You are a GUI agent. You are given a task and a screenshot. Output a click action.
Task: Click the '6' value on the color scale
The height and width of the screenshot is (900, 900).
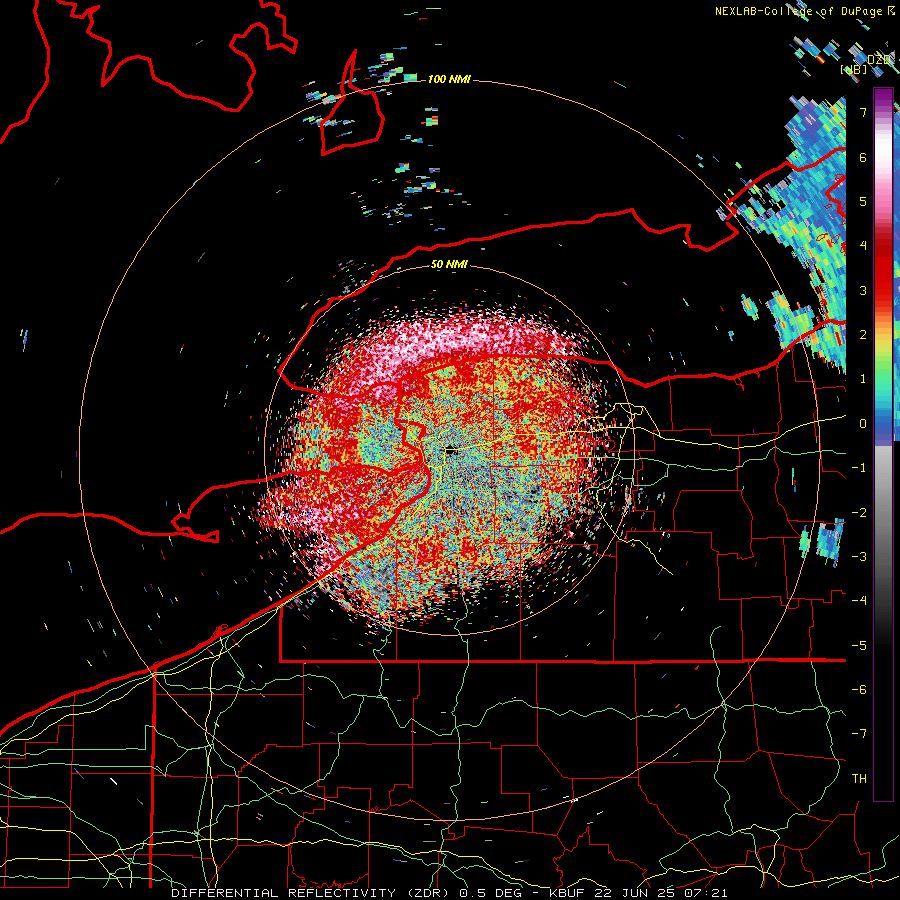863,157
